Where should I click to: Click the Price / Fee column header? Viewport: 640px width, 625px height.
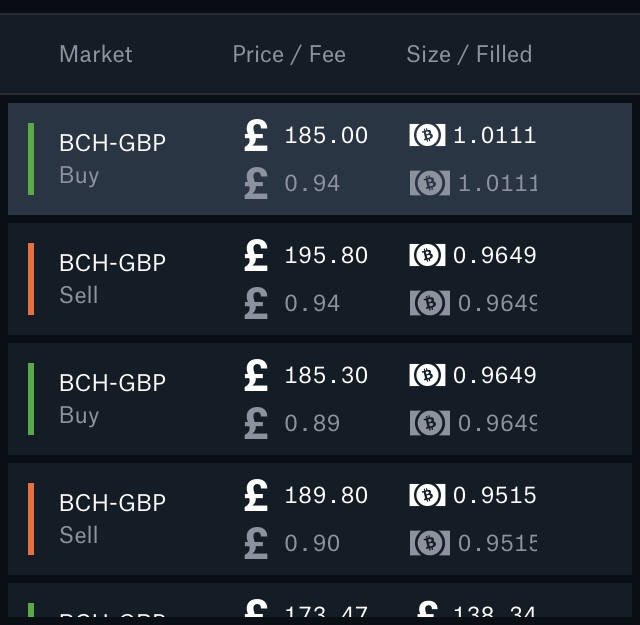289,54
